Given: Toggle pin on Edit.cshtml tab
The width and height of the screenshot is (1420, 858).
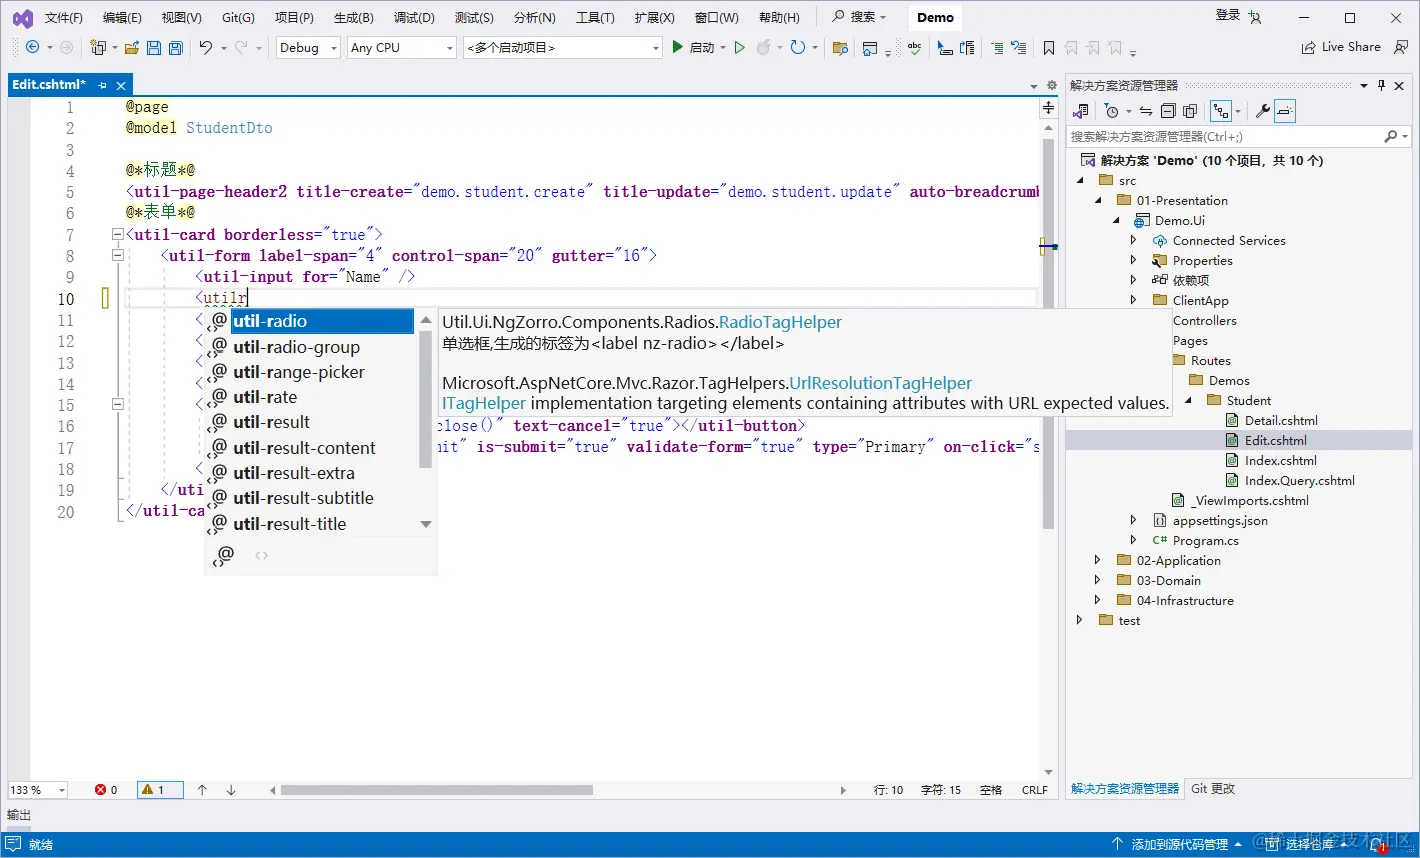Looking at the screenshot, I should click(x=102, y=86).
